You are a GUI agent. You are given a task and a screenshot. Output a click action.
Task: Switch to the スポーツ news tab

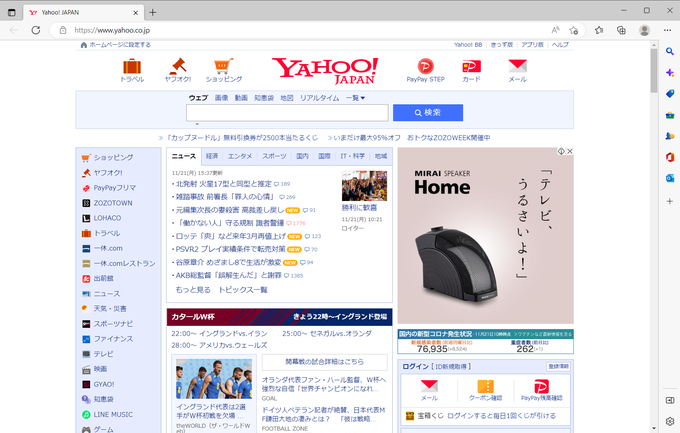(274, 156)
